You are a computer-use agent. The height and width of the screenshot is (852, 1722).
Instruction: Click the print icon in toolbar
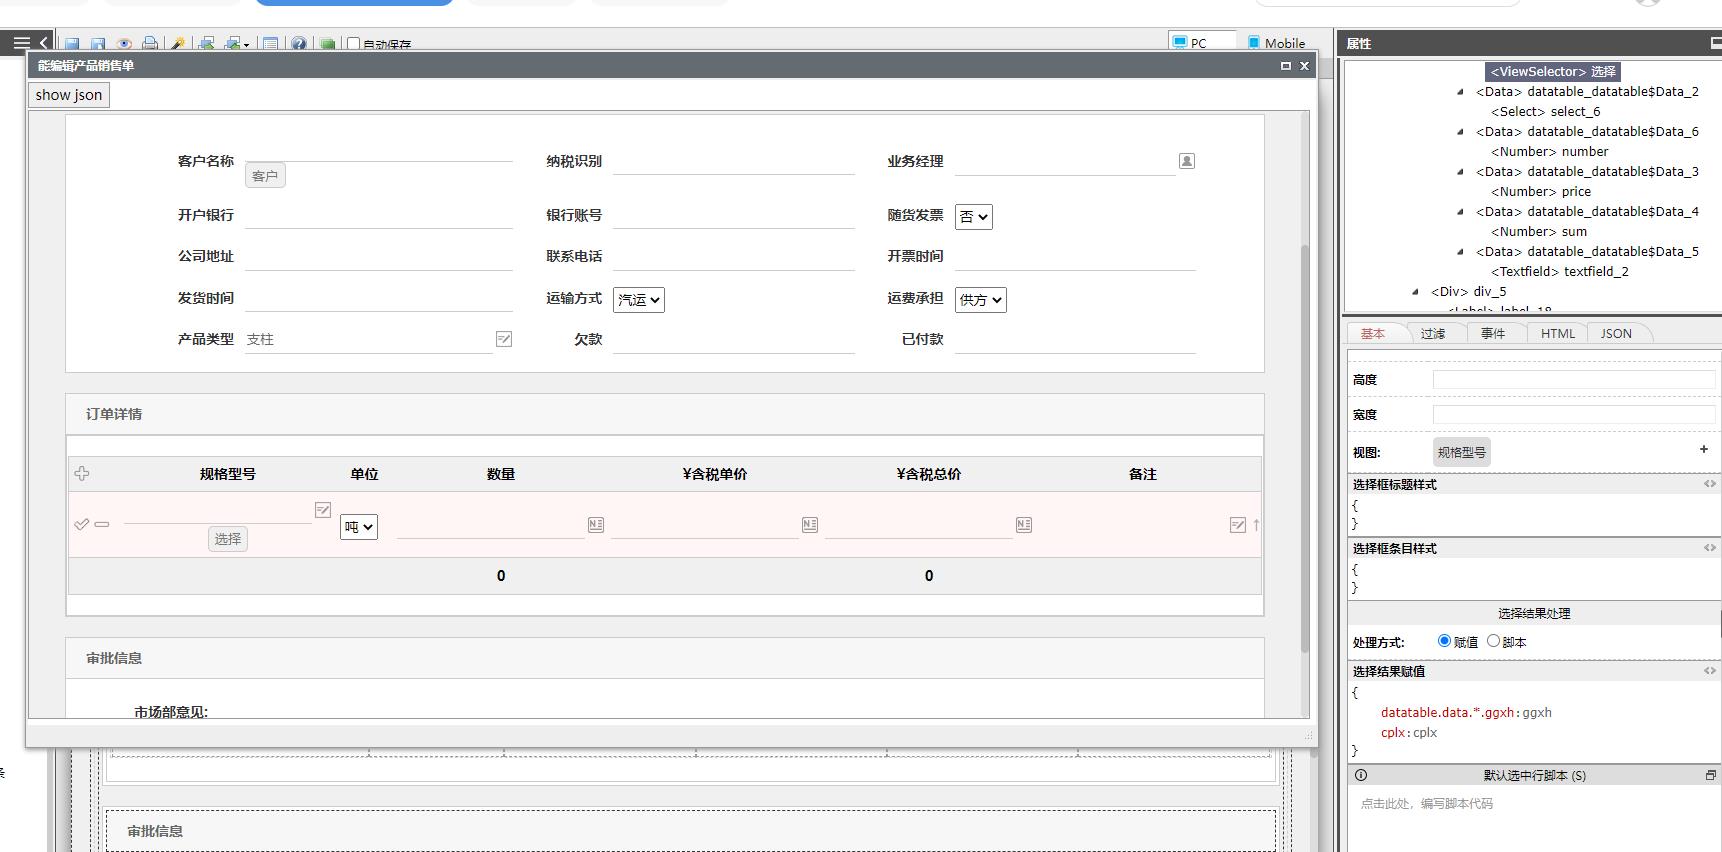pos(150,44)
